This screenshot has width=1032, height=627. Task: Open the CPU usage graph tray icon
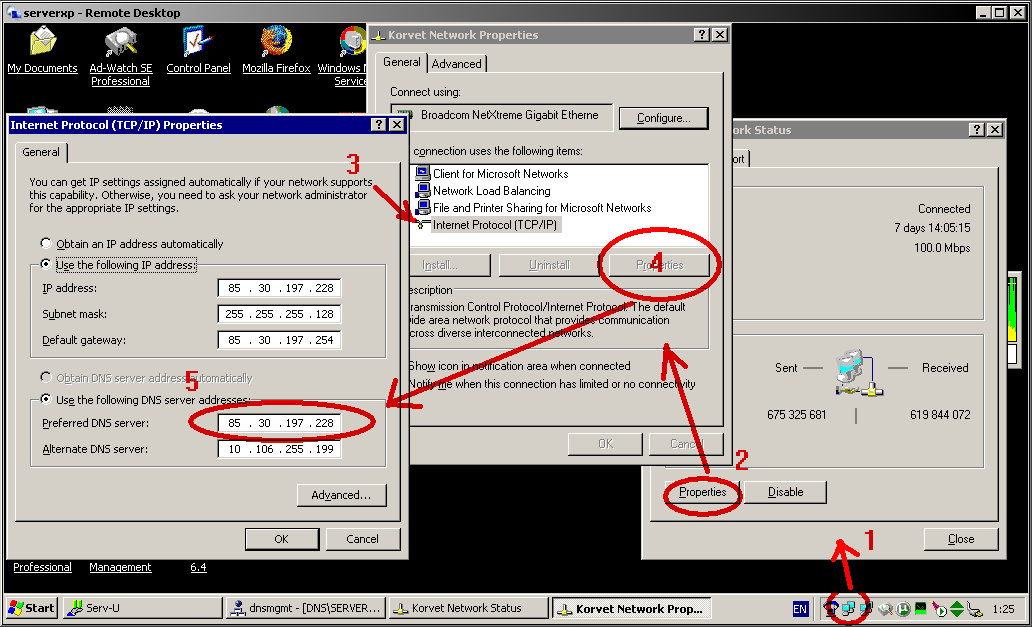coord(921,609)
